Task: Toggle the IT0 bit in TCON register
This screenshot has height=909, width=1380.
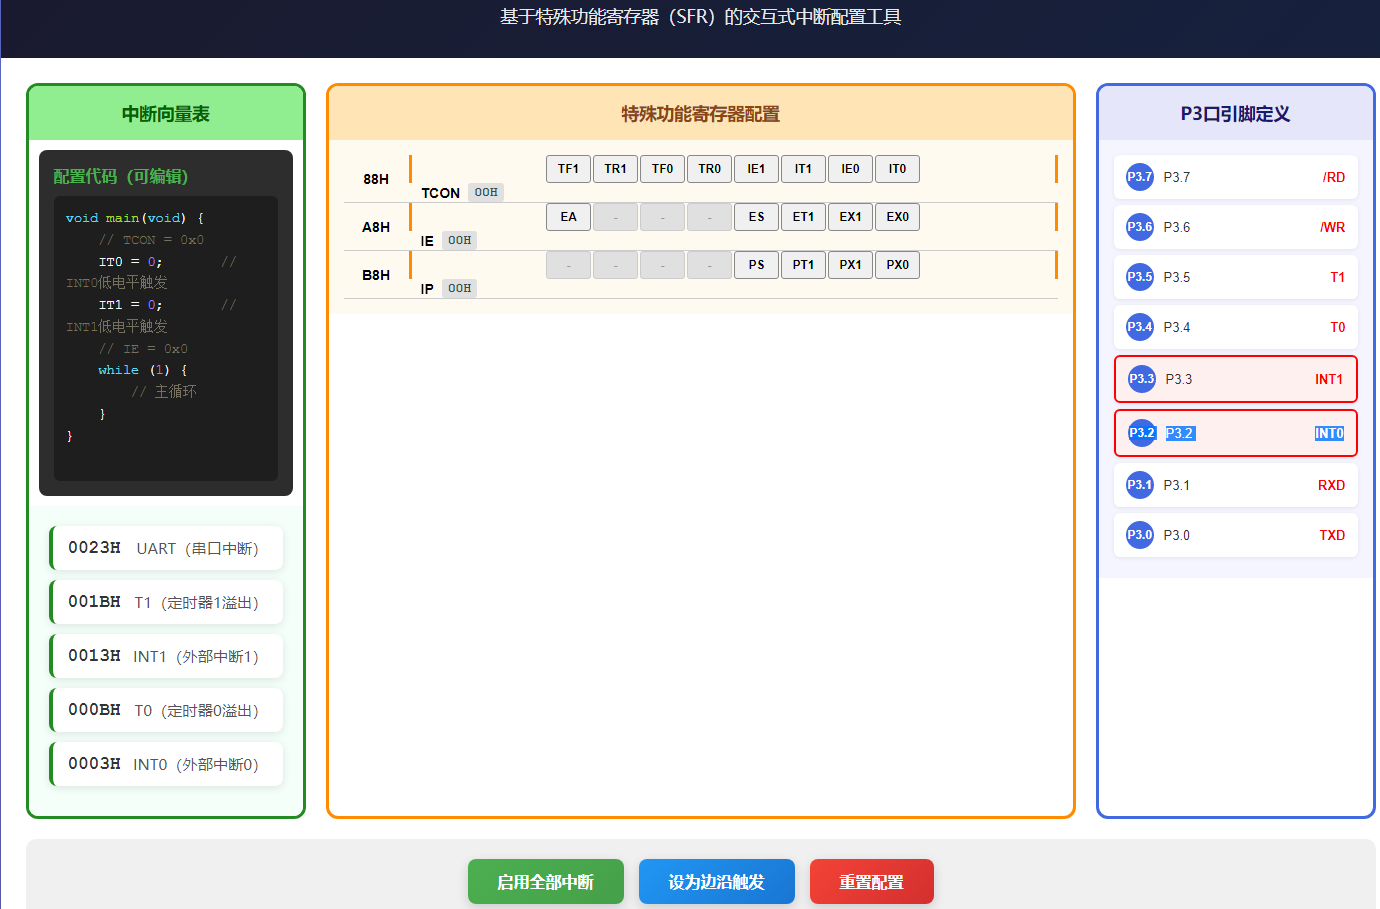Action: (x=897, y=168)
